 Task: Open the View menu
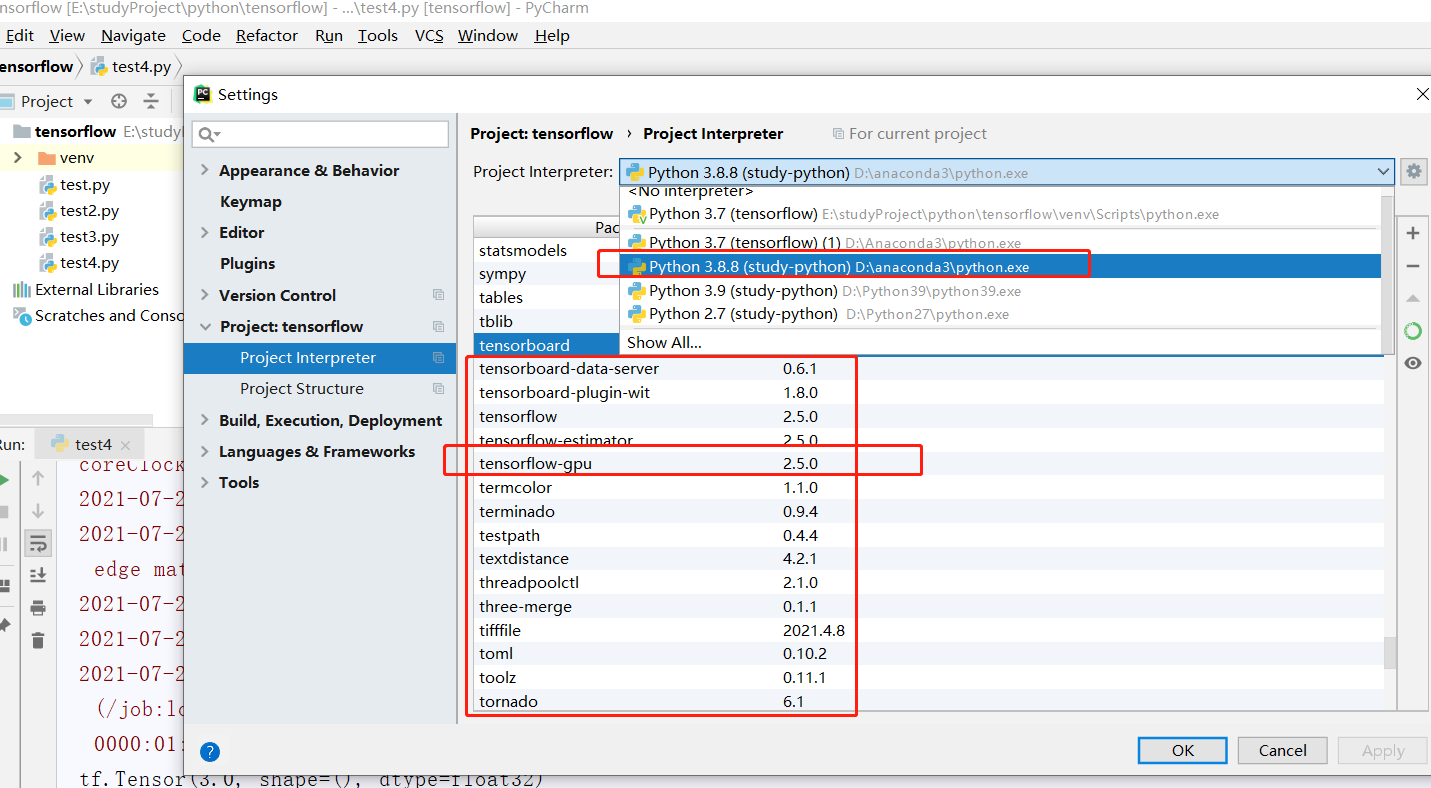(67, 35)
